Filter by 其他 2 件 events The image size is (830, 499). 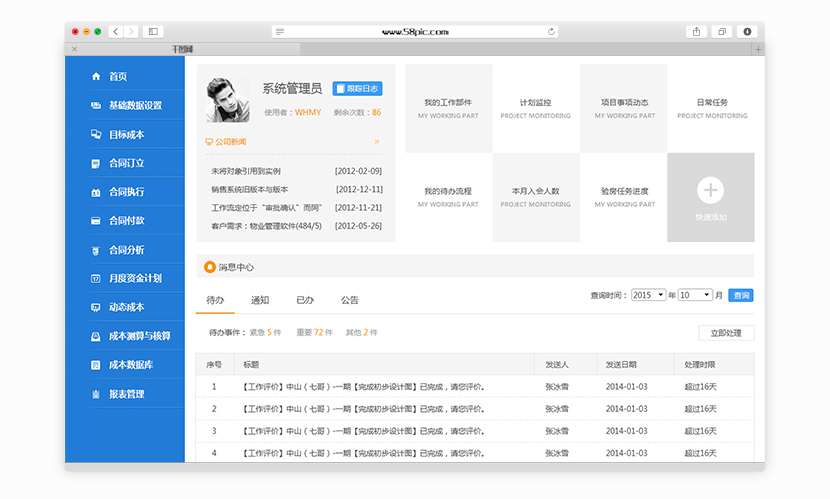pyautogui.click(x=362, y=333)
